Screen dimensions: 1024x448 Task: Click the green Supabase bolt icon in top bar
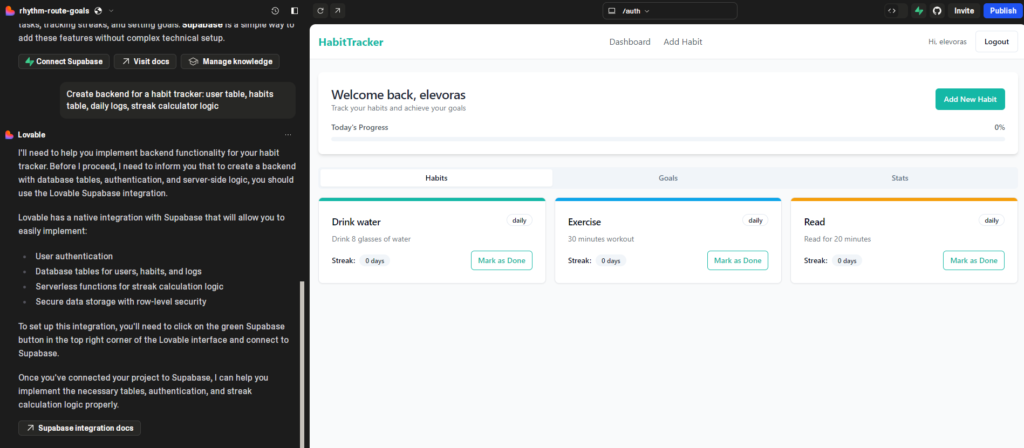918,10
